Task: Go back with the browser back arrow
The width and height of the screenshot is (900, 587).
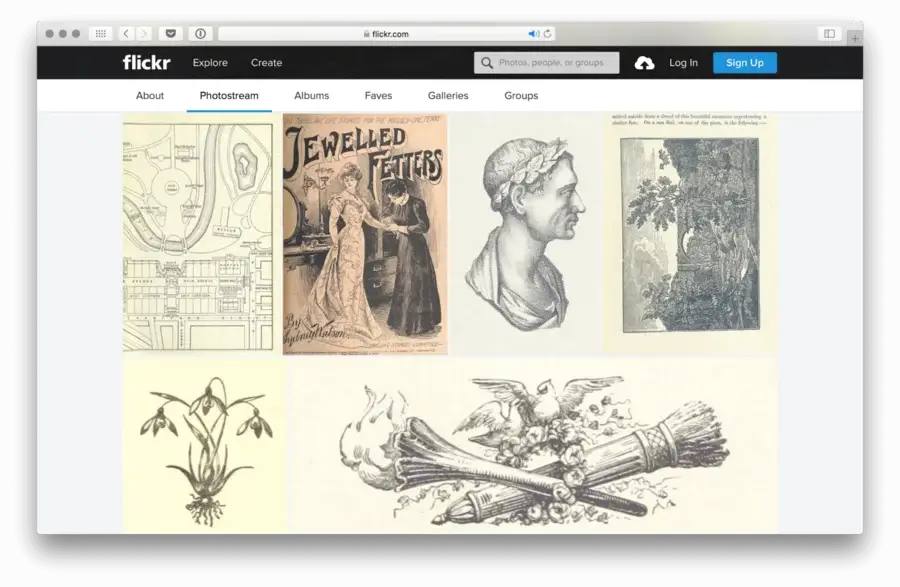Action: (x=126, y=34)
